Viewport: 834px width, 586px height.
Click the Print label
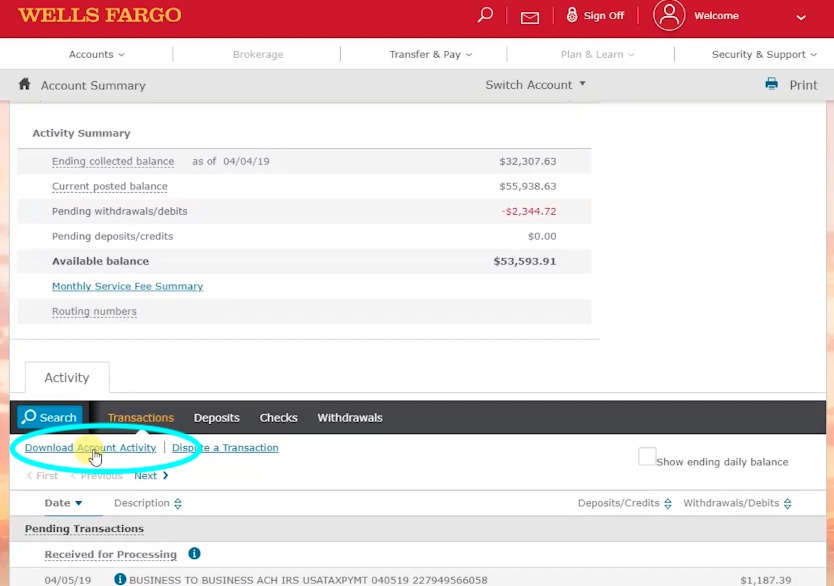(x=803, y=85)
